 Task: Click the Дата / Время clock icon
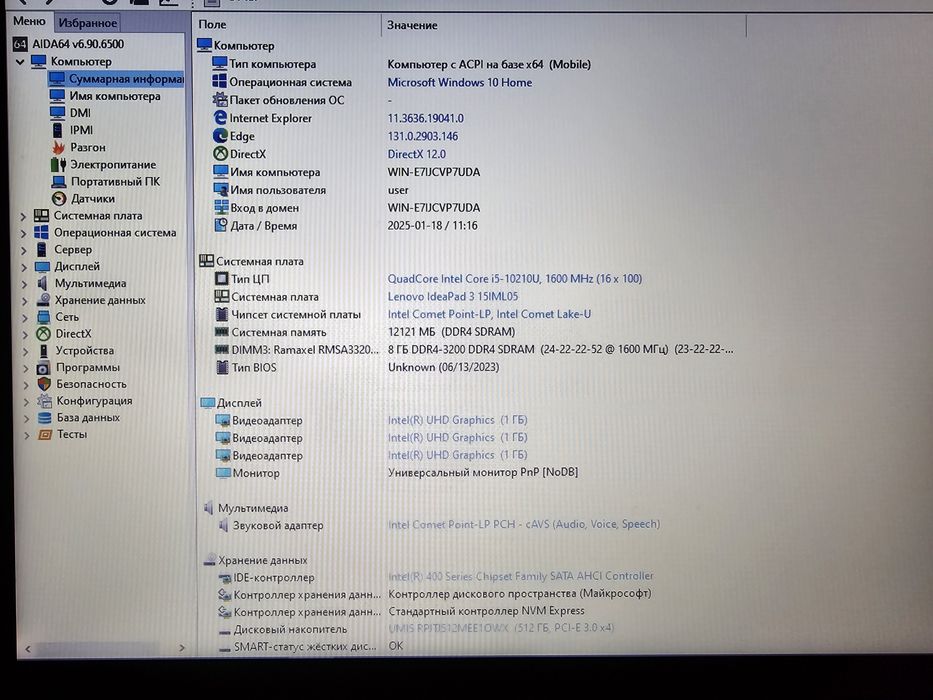(x=221, y=226)
